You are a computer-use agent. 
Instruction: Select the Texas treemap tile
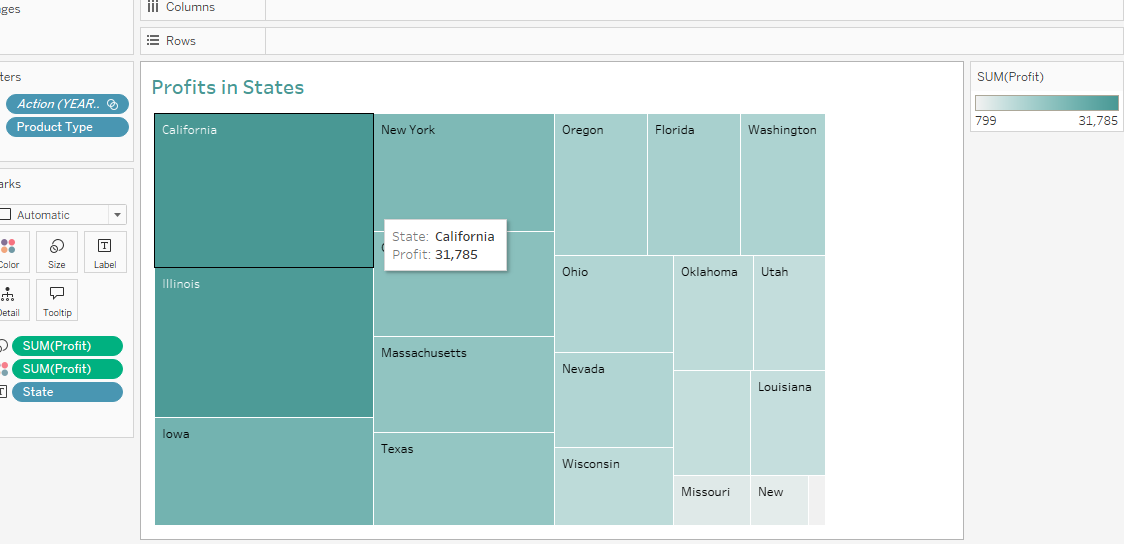464,479
